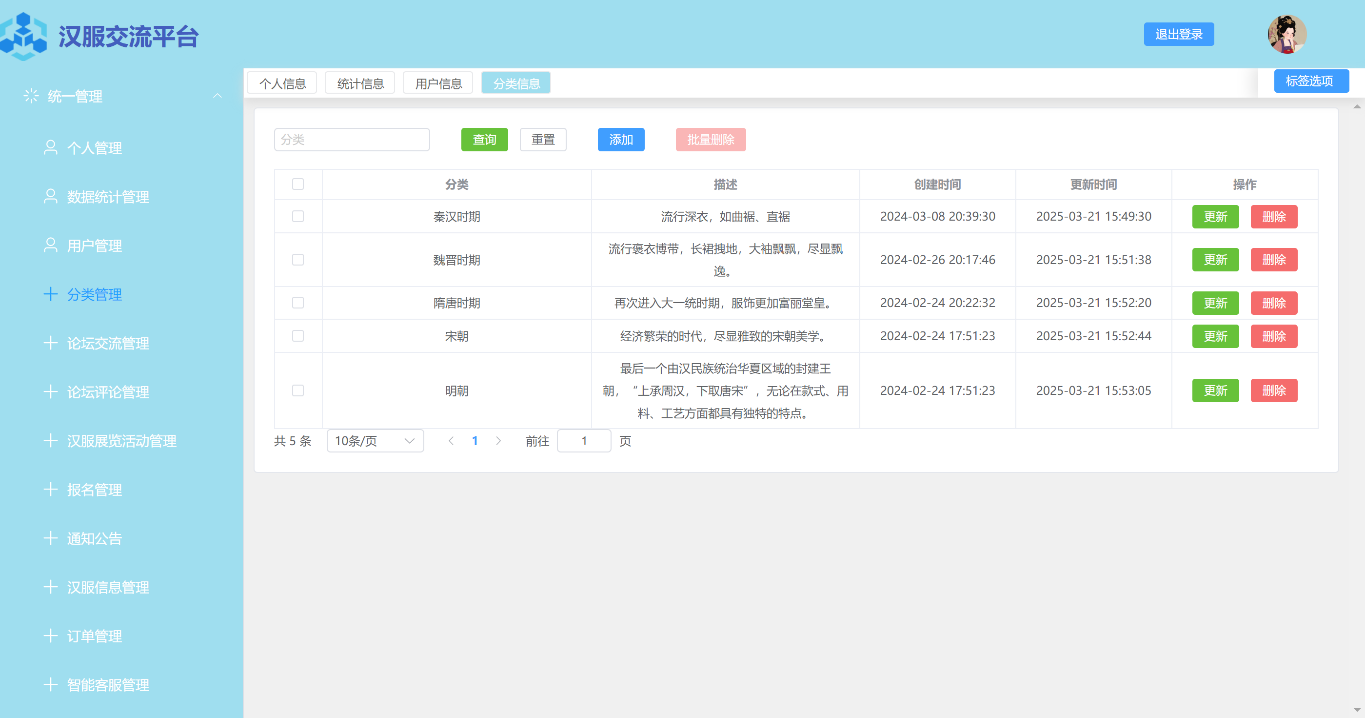Click 删除 for 隋唐时期 row
This screenshot has height=718, width=1365.
(1274, 303)
